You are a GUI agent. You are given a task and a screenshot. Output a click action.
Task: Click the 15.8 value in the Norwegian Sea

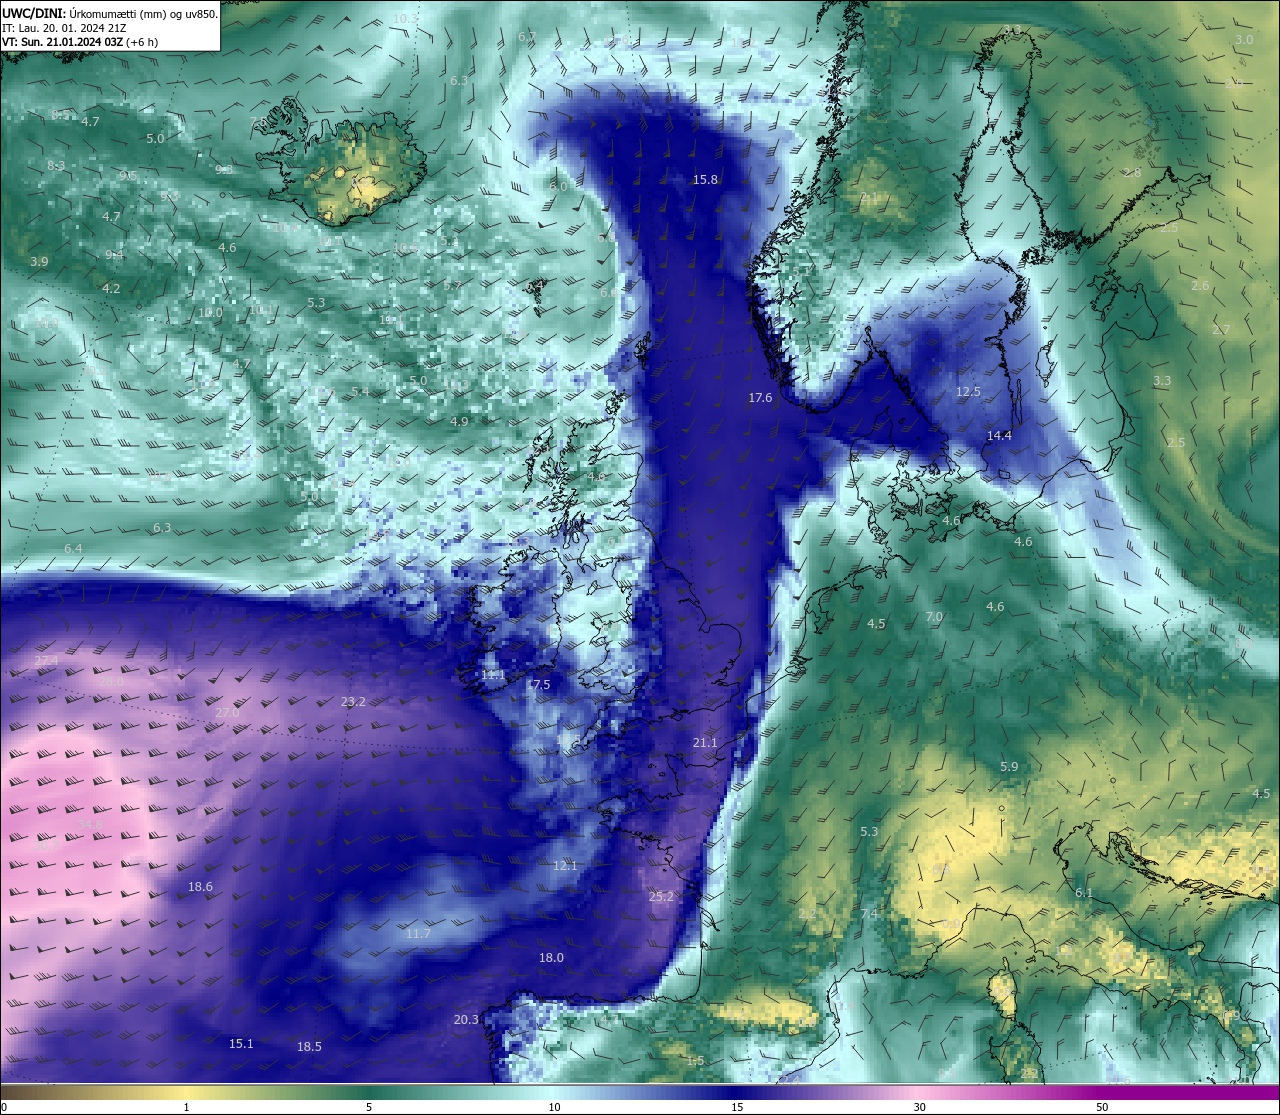coord(705,180)
